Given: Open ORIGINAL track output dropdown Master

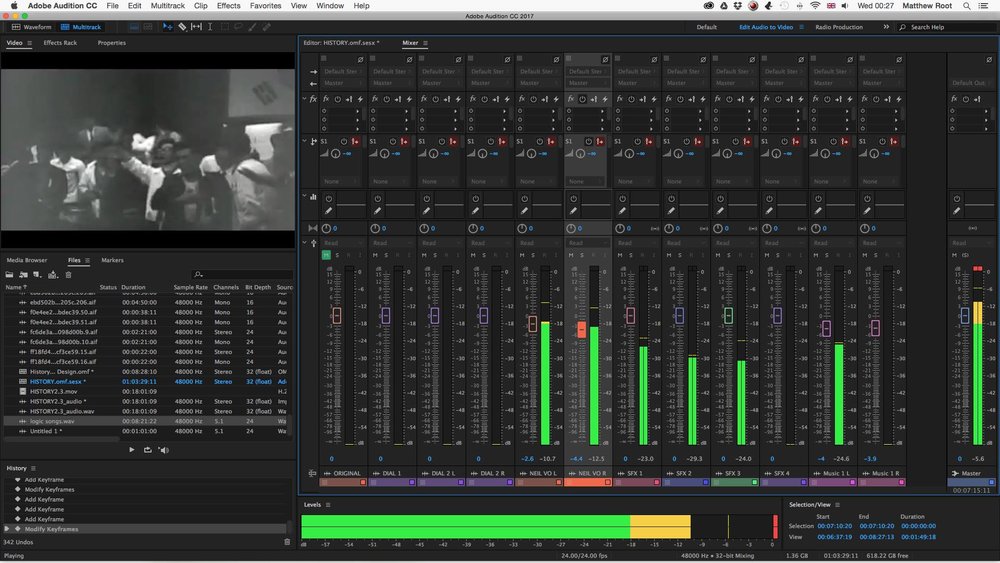Looking at the screenshot, I should click(x=342, y=83).
